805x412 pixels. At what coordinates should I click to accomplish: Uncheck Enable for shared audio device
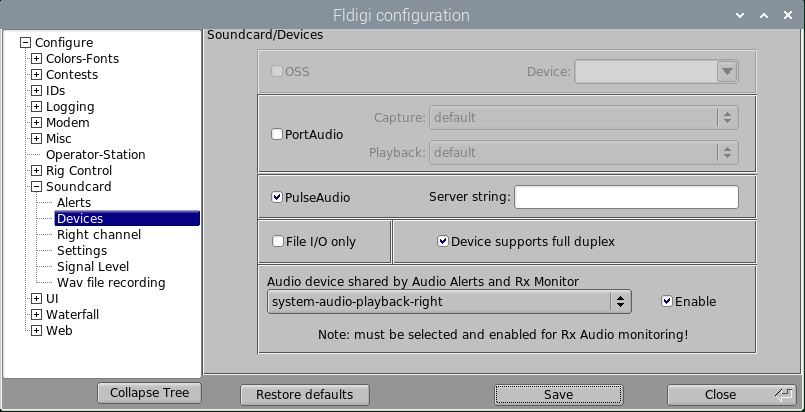666,301
